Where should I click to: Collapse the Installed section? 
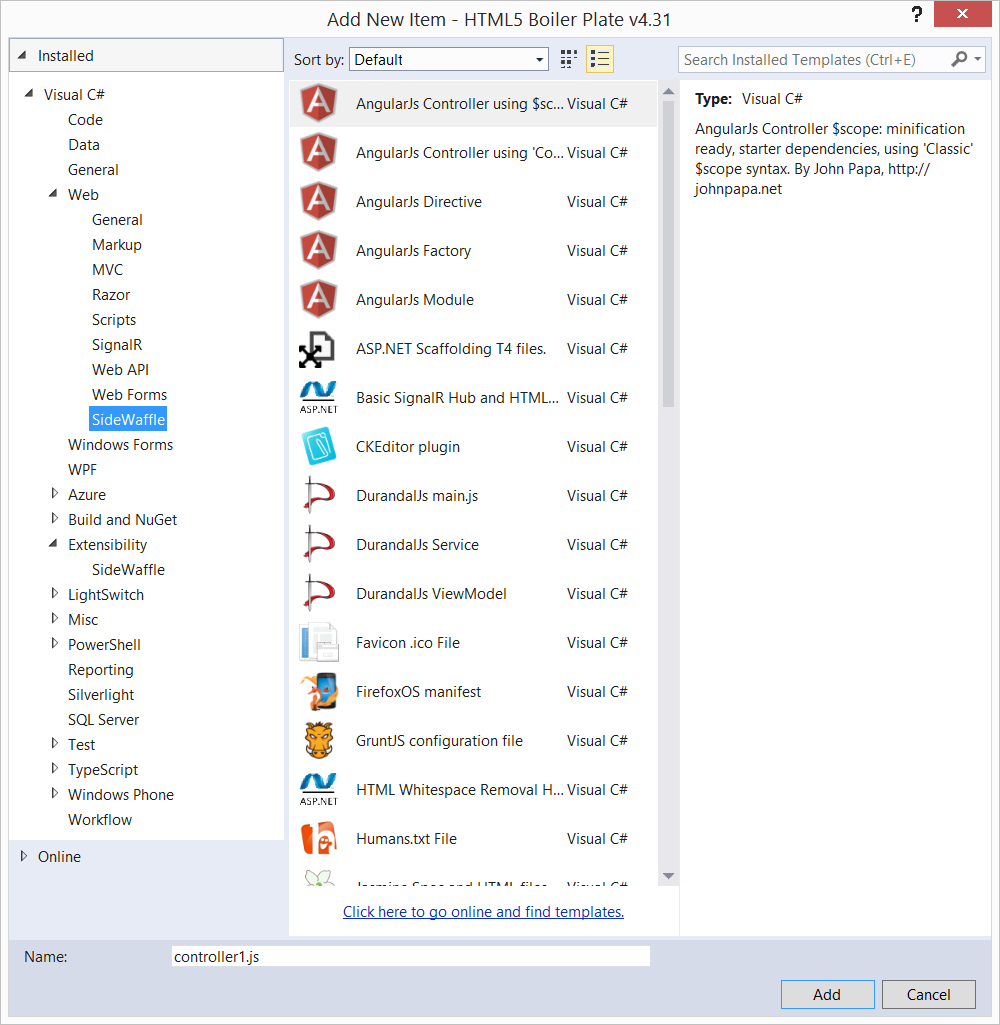point(22,56)
